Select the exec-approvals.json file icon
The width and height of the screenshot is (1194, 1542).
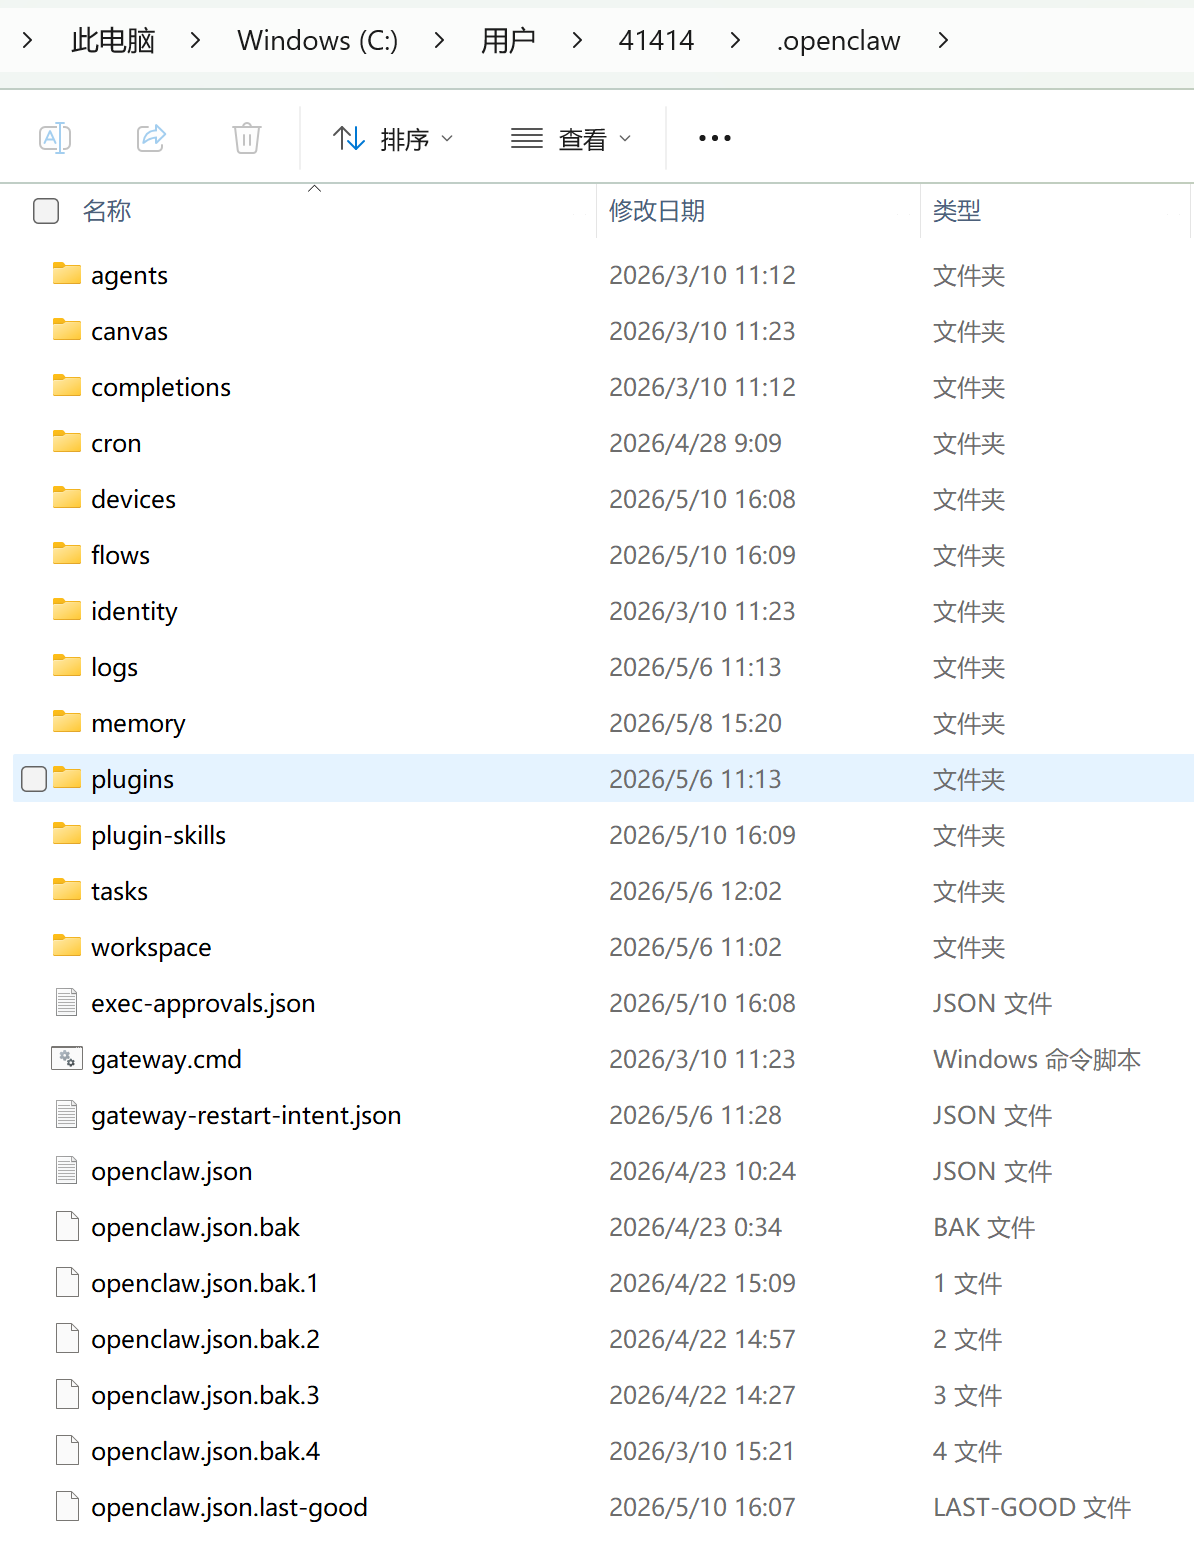pos(67,1002)
